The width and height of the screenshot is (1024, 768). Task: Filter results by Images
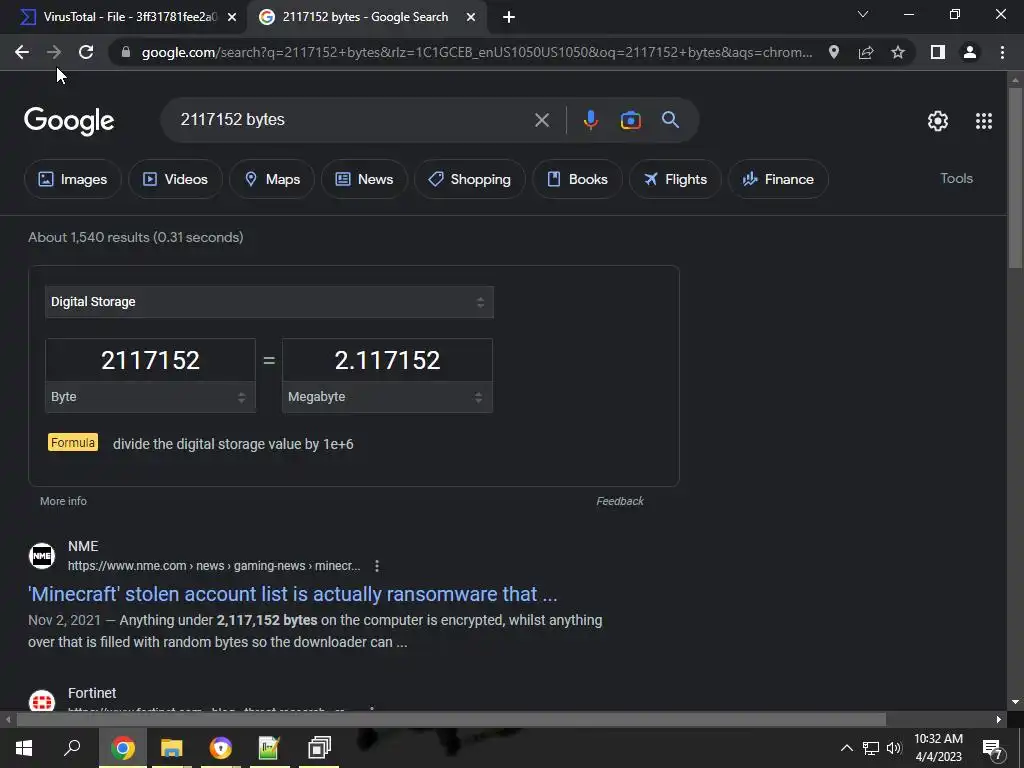click(72, 179)
